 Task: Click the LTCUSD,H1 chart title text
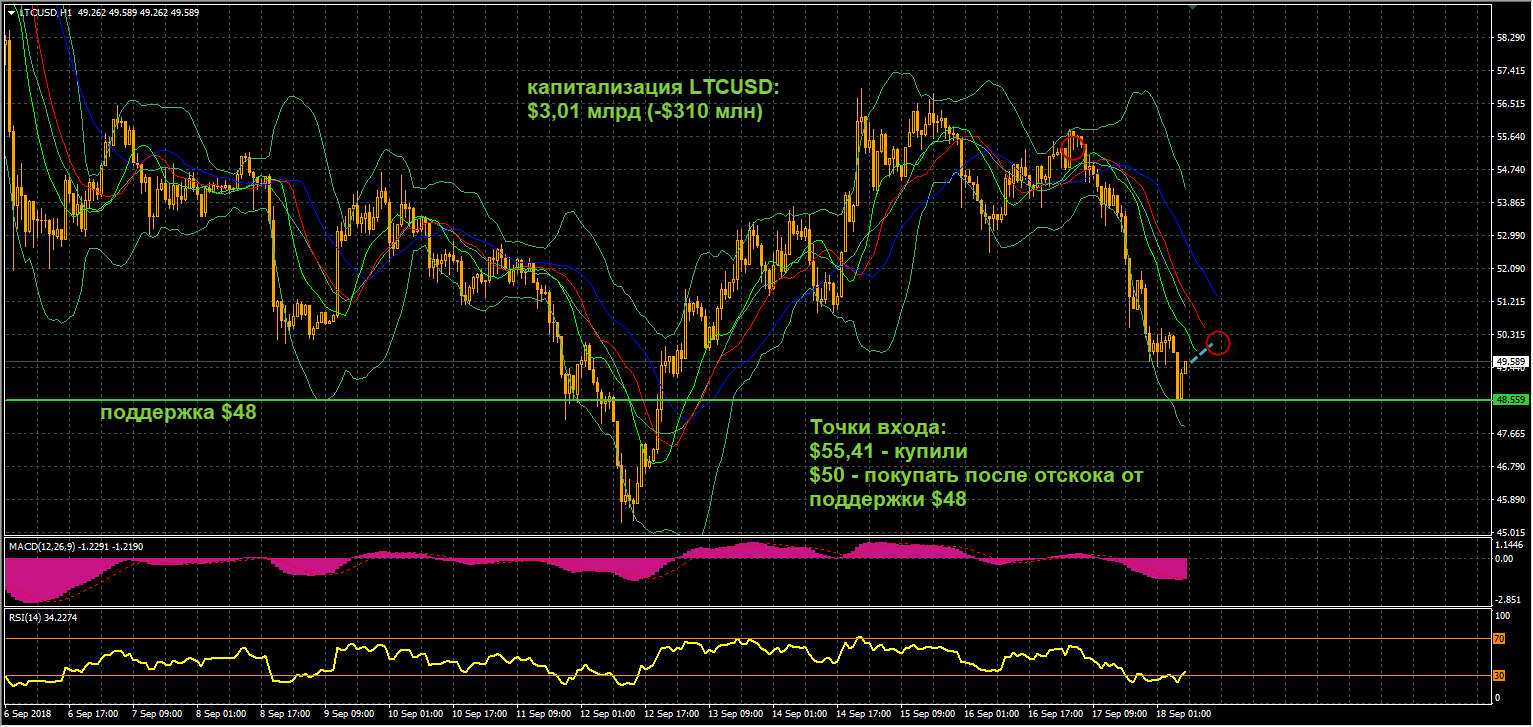pos(44,13)
